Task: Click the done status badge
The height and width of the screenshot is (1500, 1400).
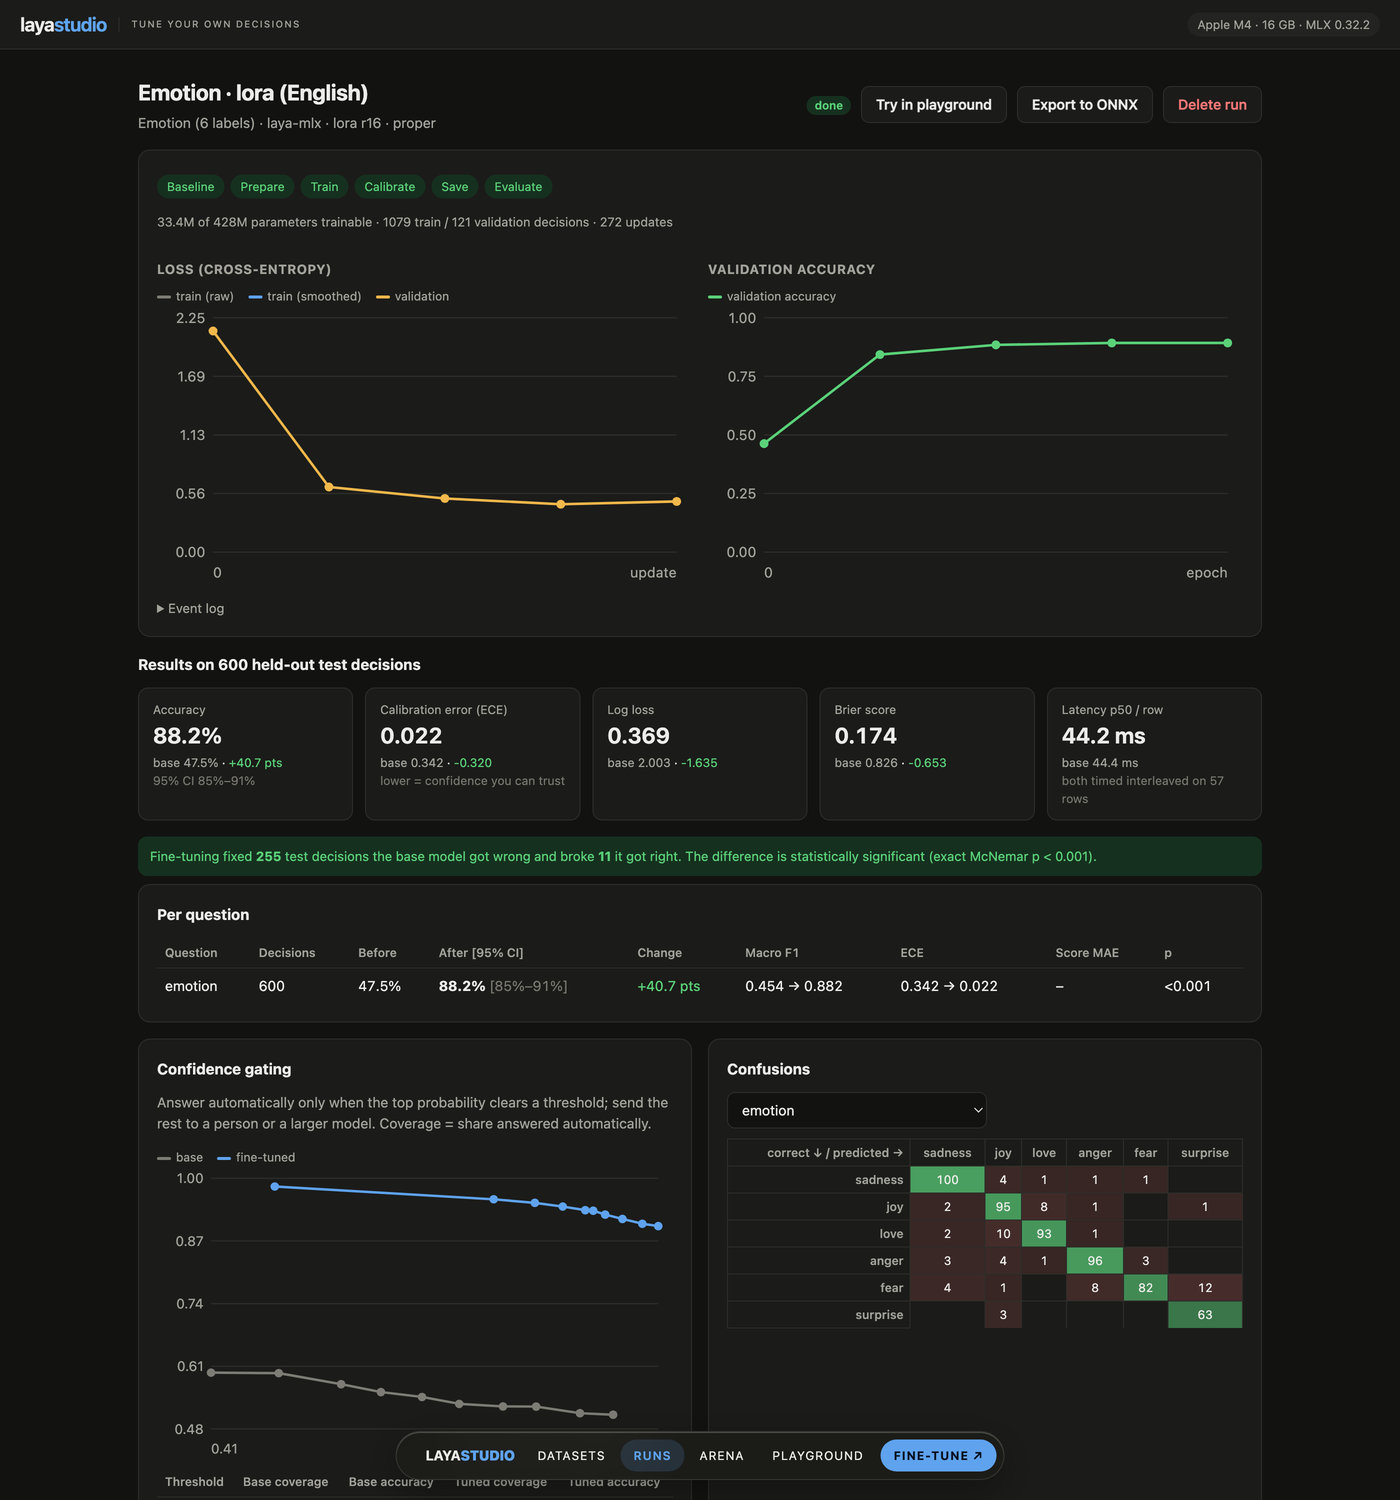Action: [828, 105]
